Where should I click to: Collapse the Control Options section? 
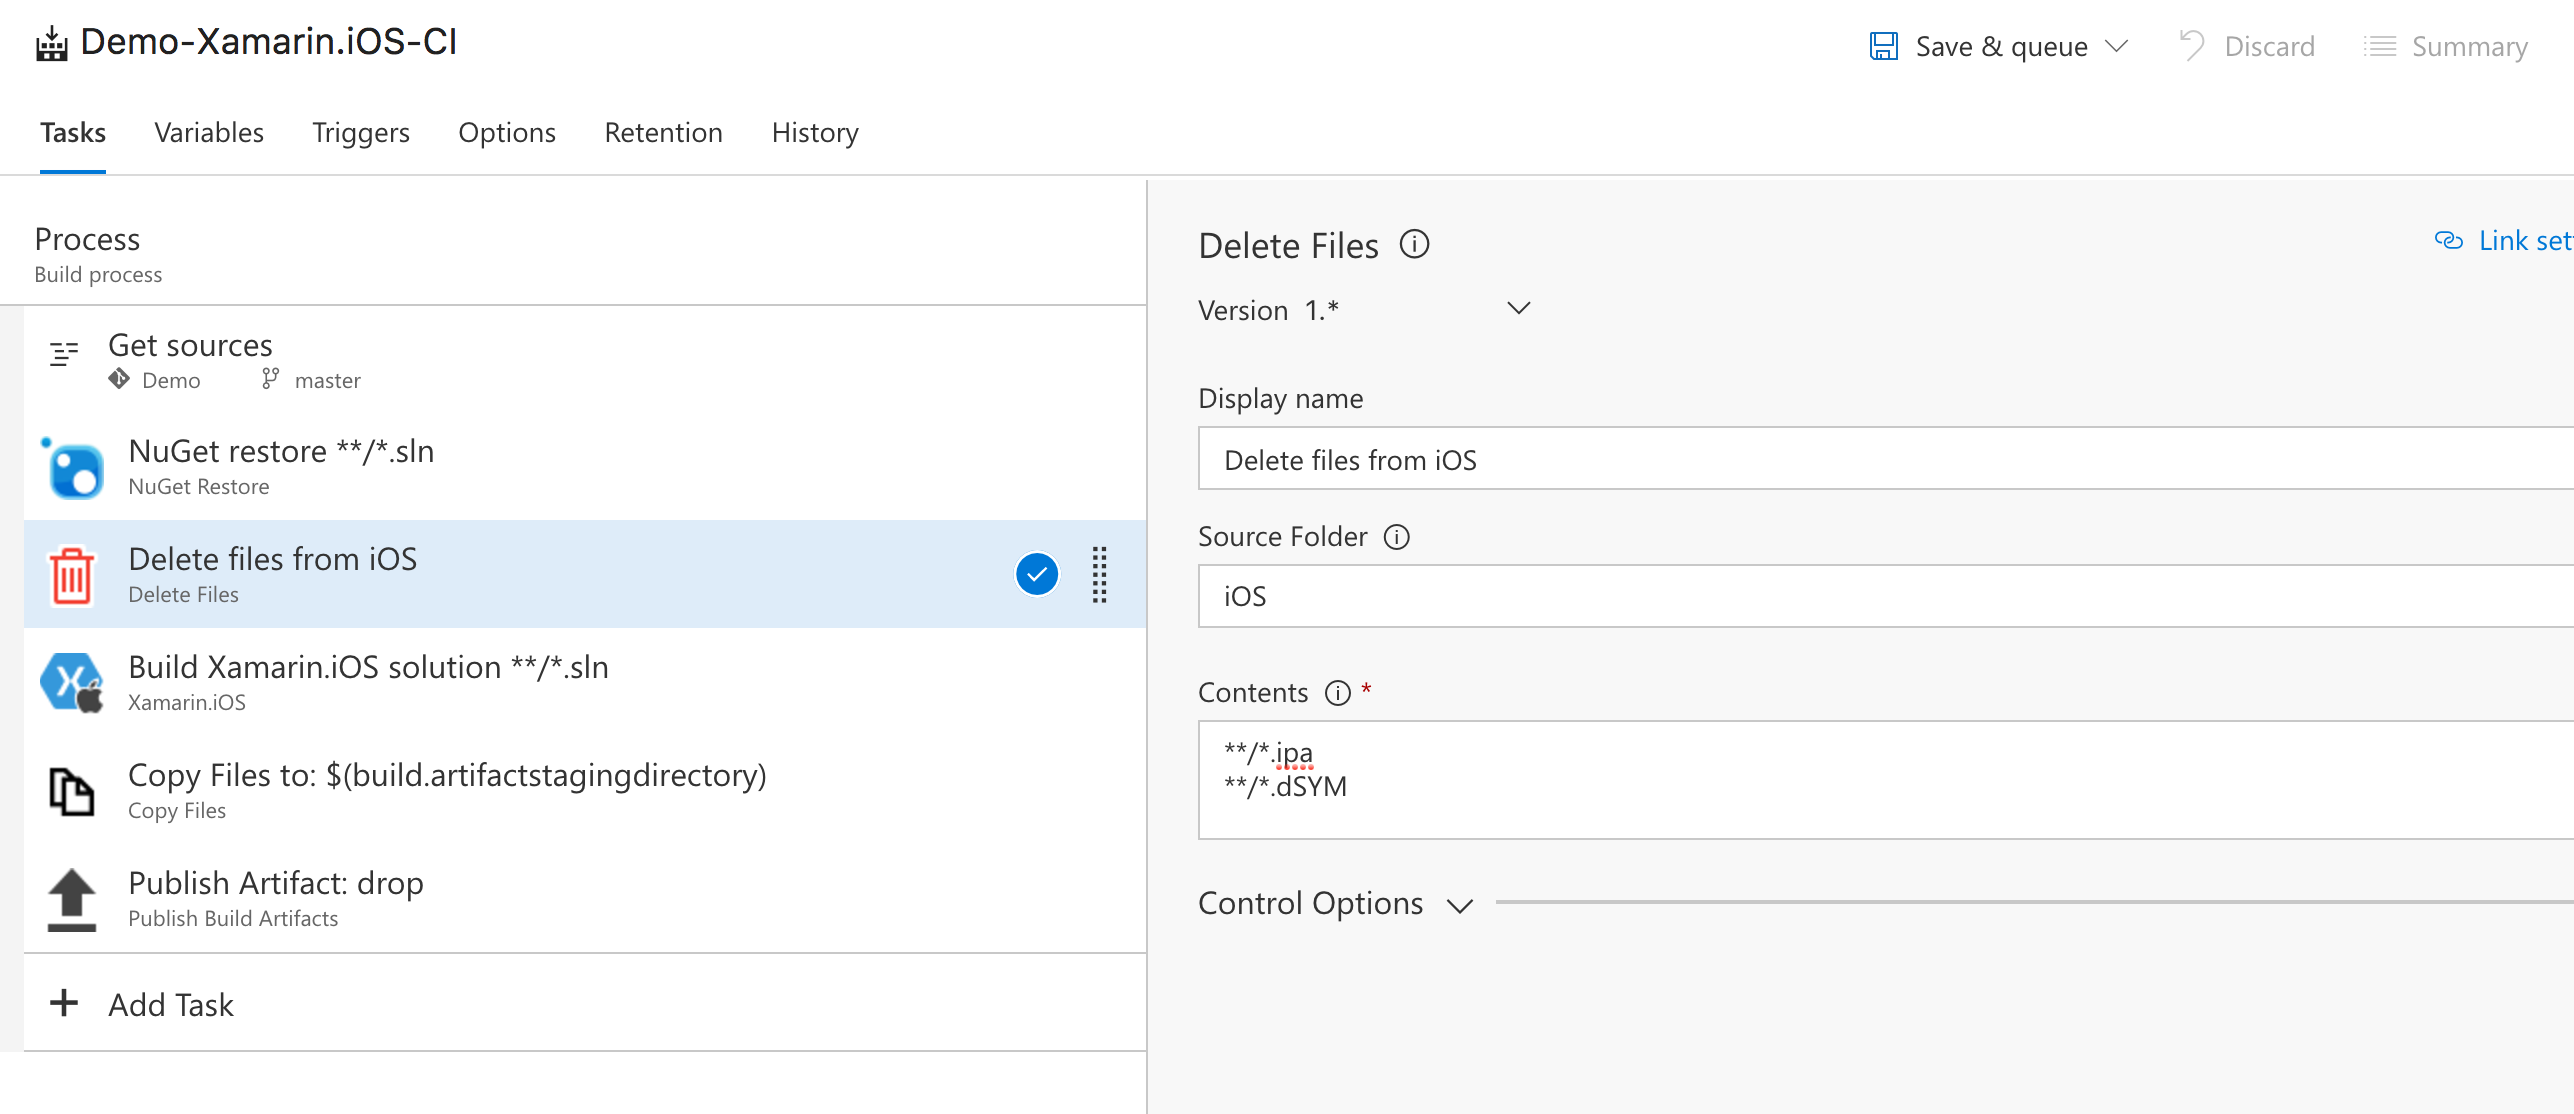(1461, 905)
